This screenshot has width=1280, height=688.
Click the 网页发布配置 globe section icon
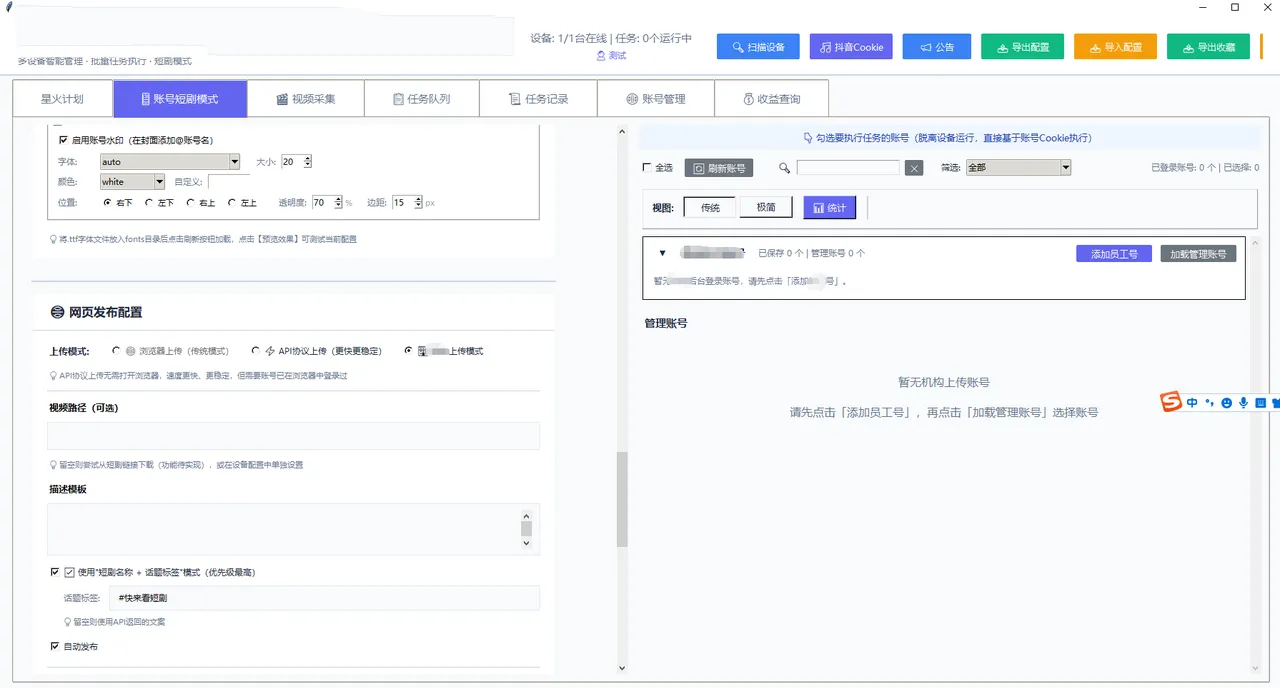[57, 312]
